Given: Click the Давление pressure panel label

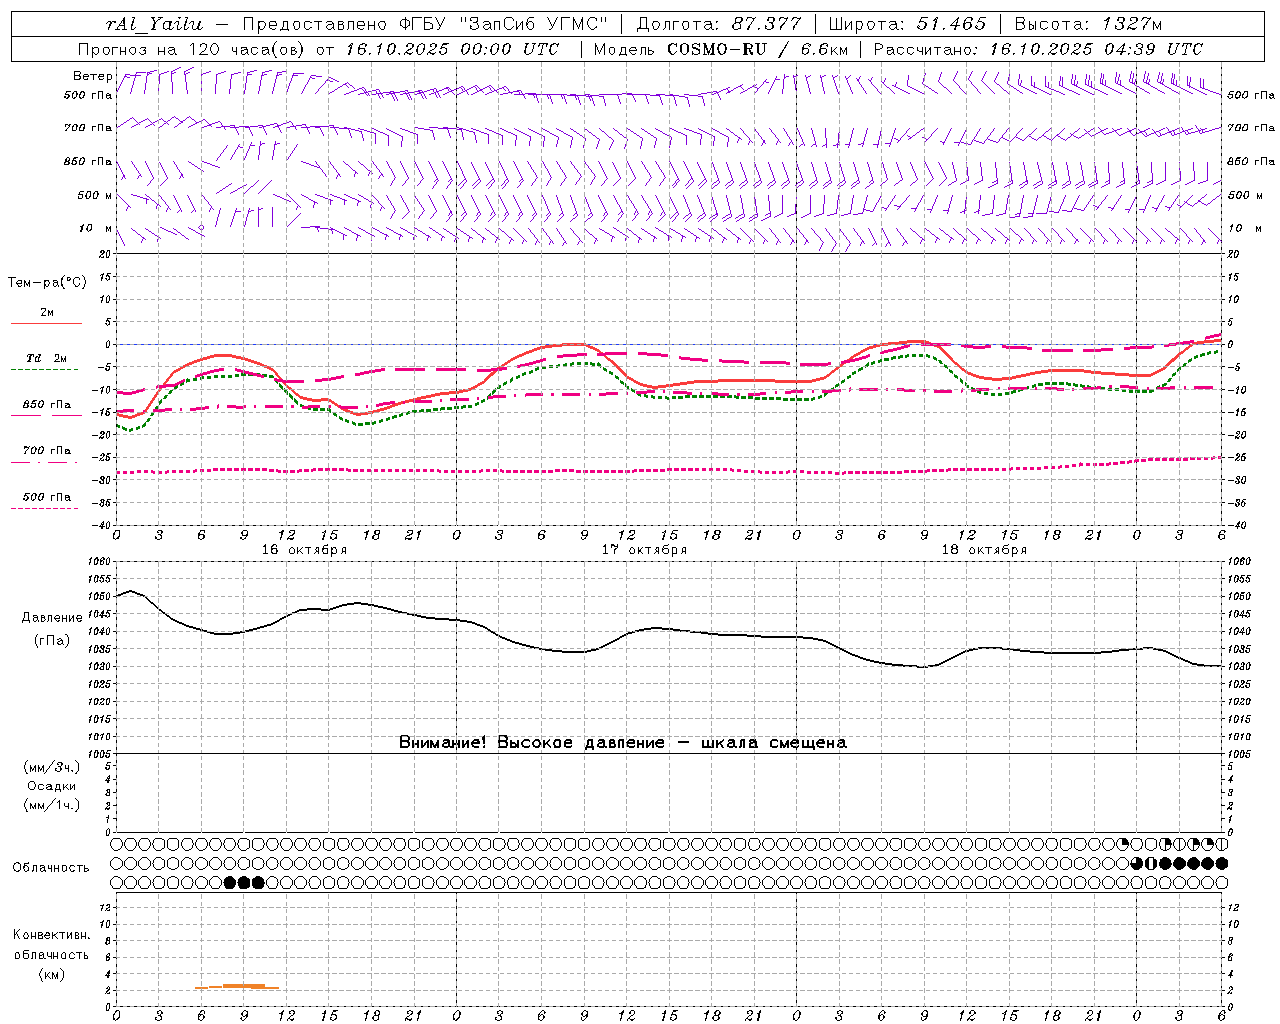Looking at the screenshot, I should click(x=50, y=618).
